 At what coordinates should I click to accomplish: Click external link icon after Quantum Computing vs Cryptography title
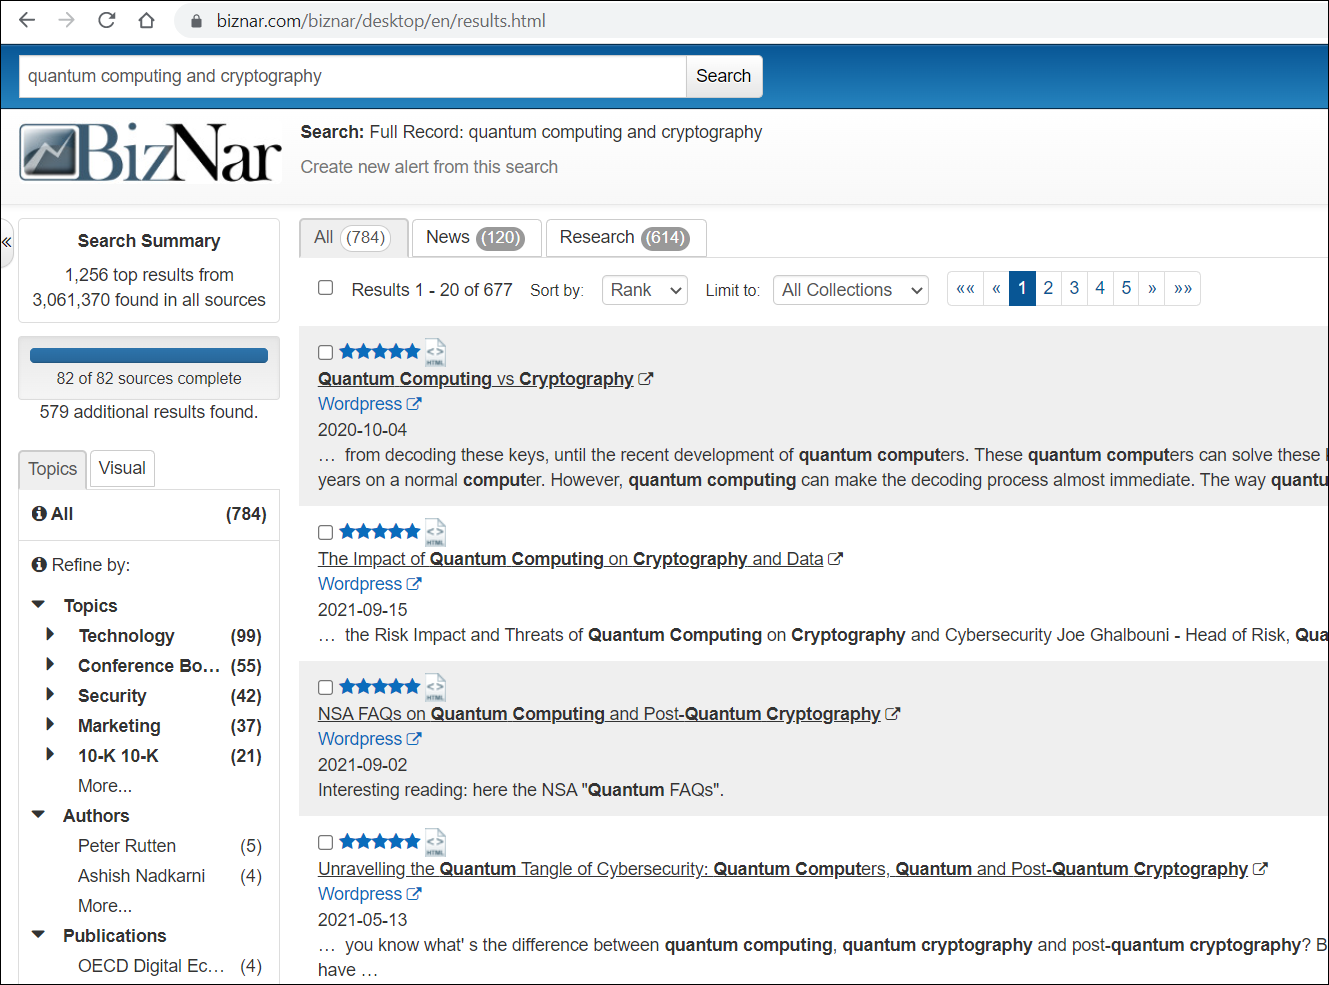click(646, 379)
